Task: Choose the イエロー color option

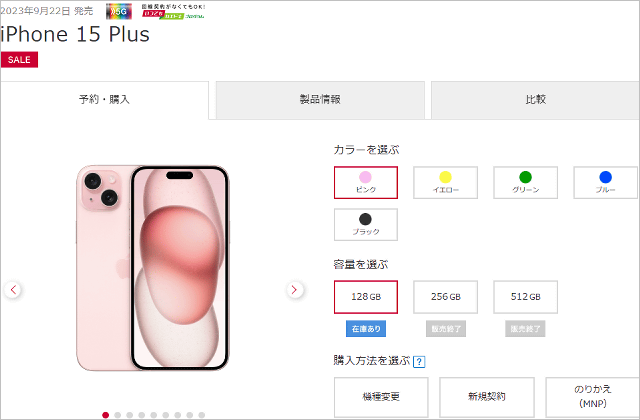Action: point(445,182)
